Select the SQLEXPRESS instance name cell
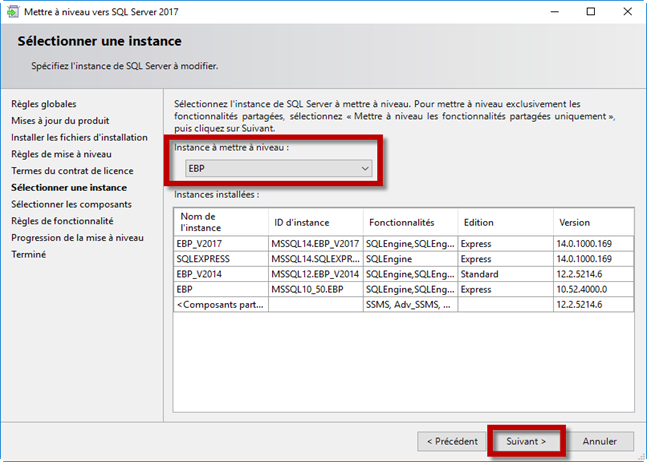Viewport: 647px width, 462px height. [x=221, y=259]
